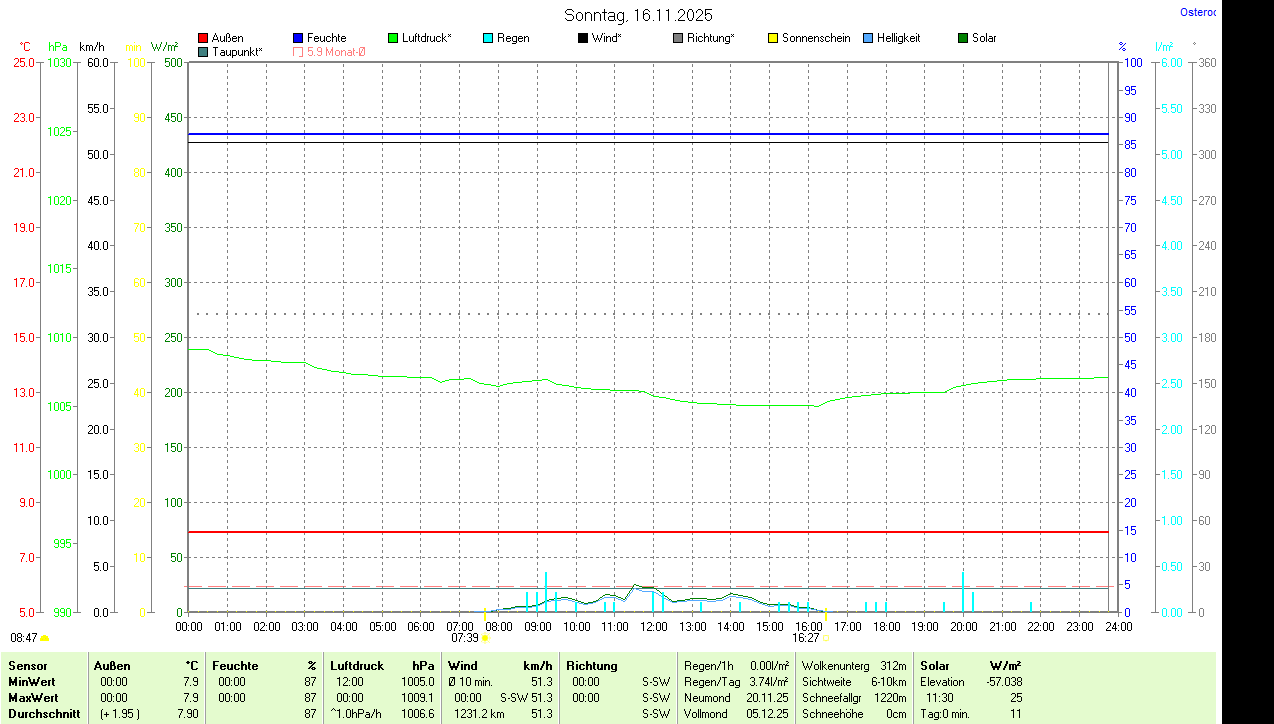
Task: Click the green Luftdruck legend square
Action: [393, 38]
